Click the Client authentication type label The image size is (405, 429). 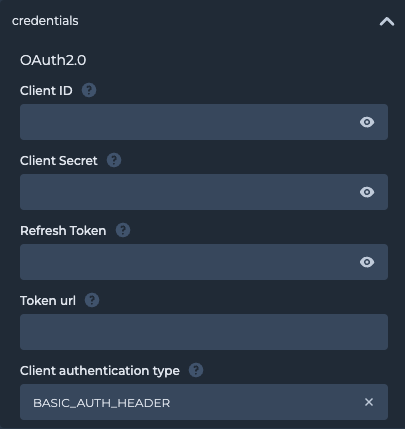(x=100, y=371)
